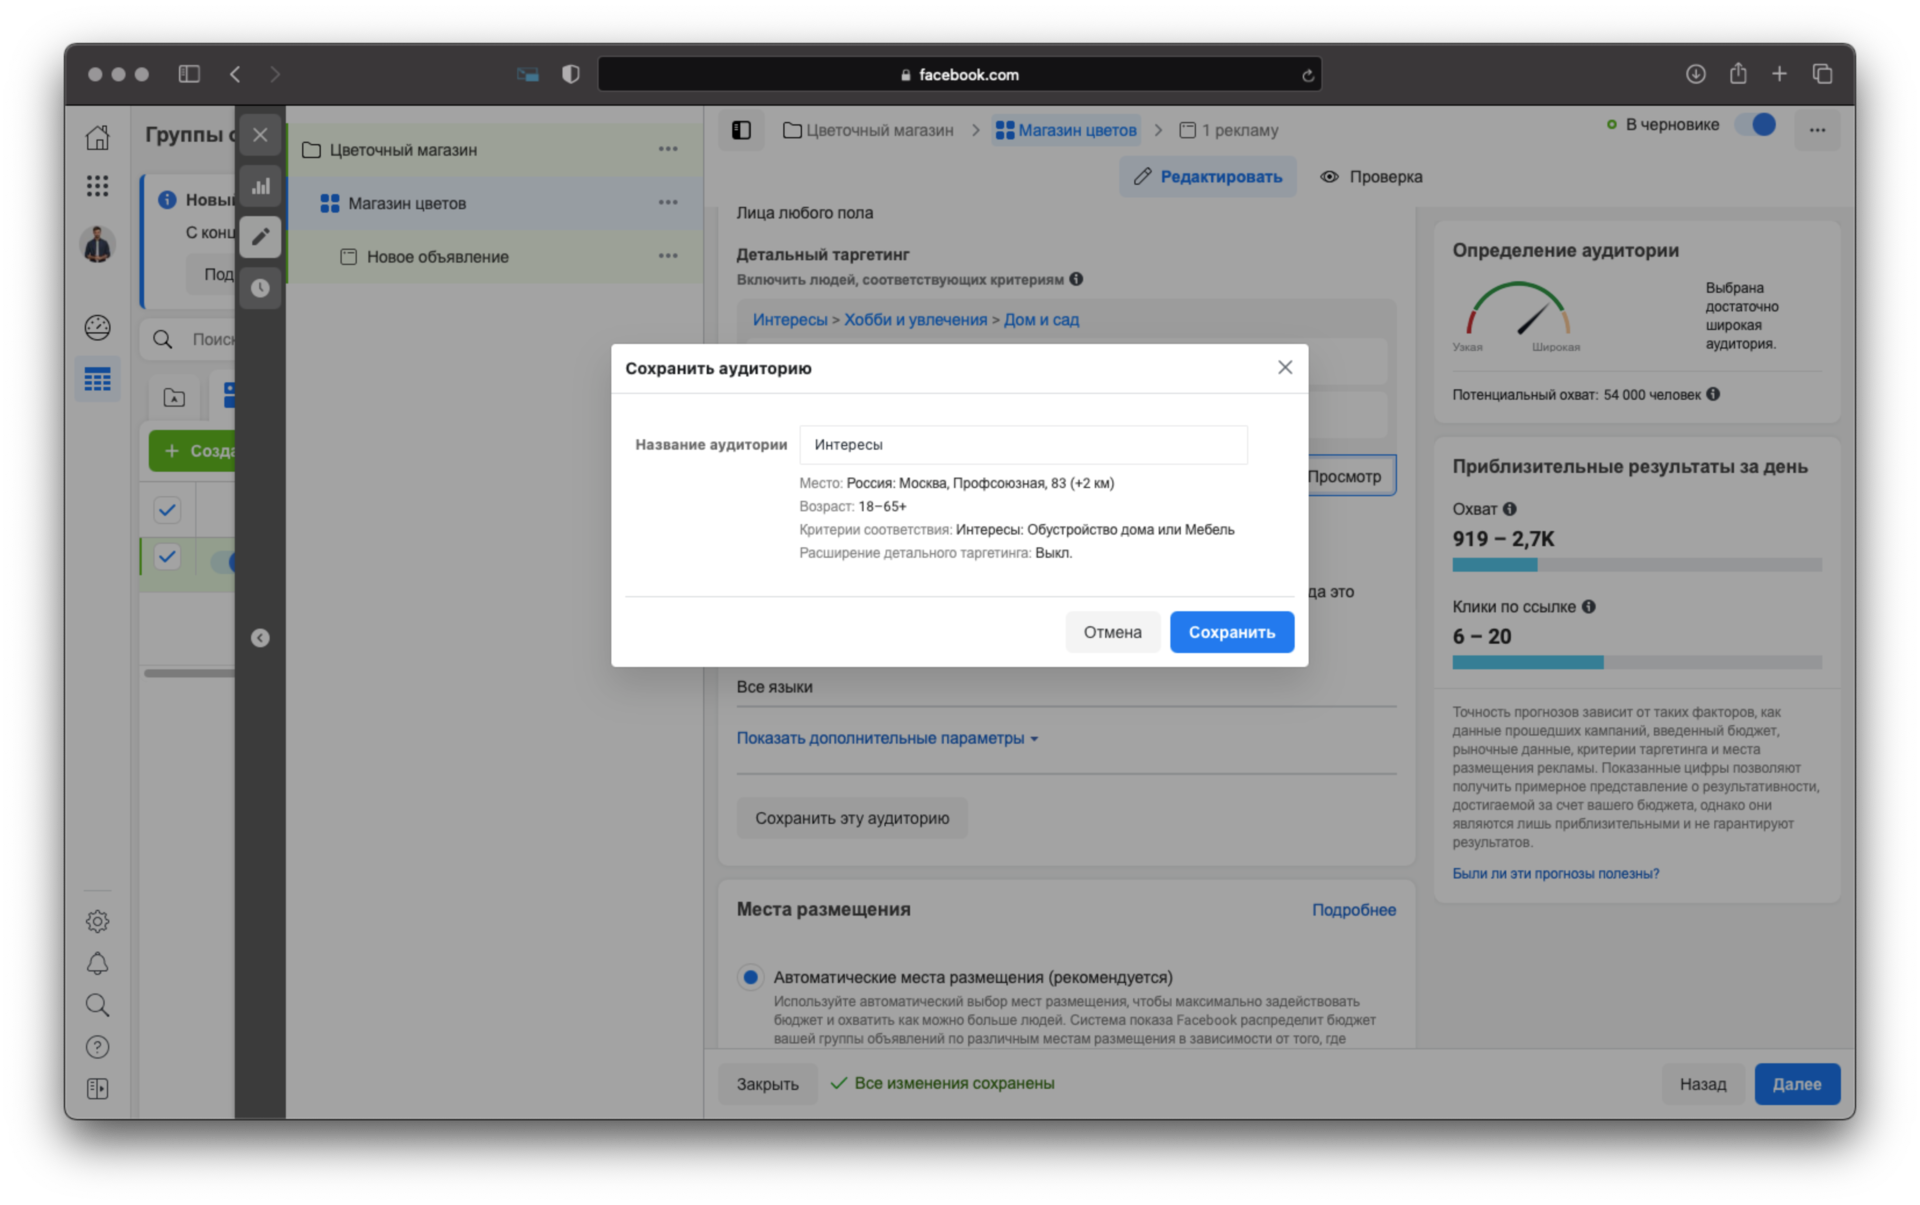Click the settings gear icon in left sidebar
The width and height of the screenshot is (1920, 1205).
(x=97, y=920)
